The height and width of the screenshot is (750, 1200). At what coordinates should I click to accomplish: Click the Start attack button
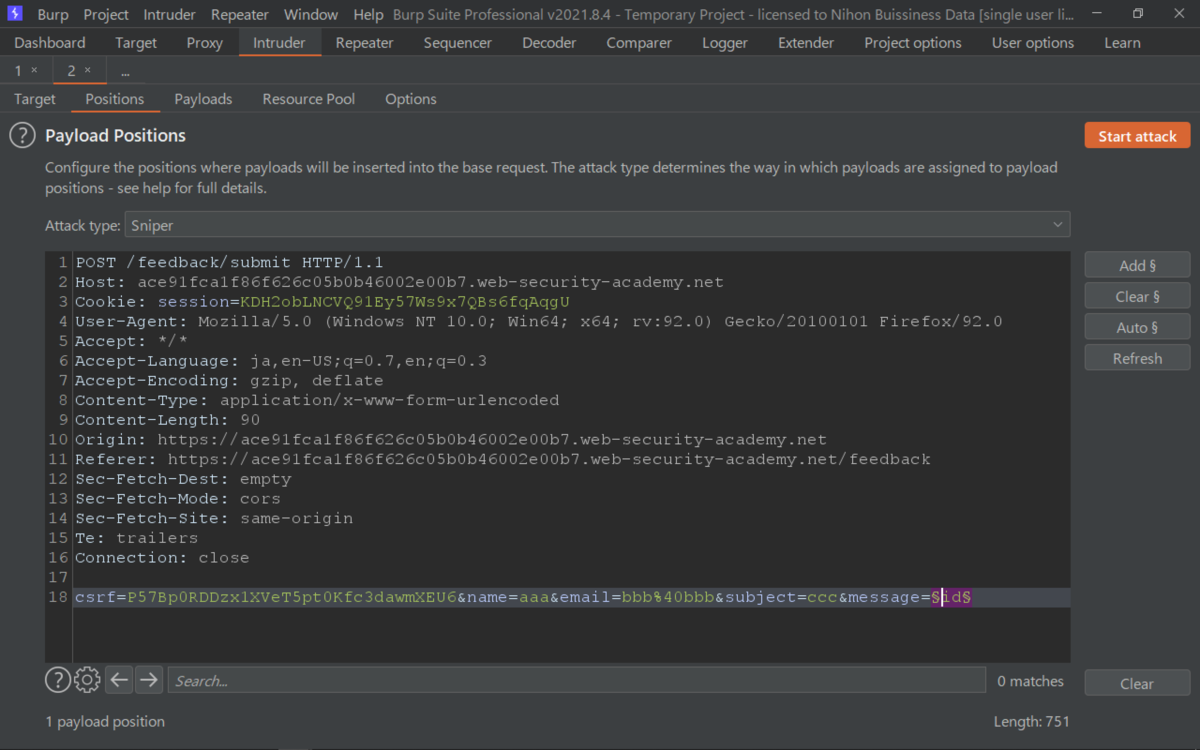[x=1137, y=136]
